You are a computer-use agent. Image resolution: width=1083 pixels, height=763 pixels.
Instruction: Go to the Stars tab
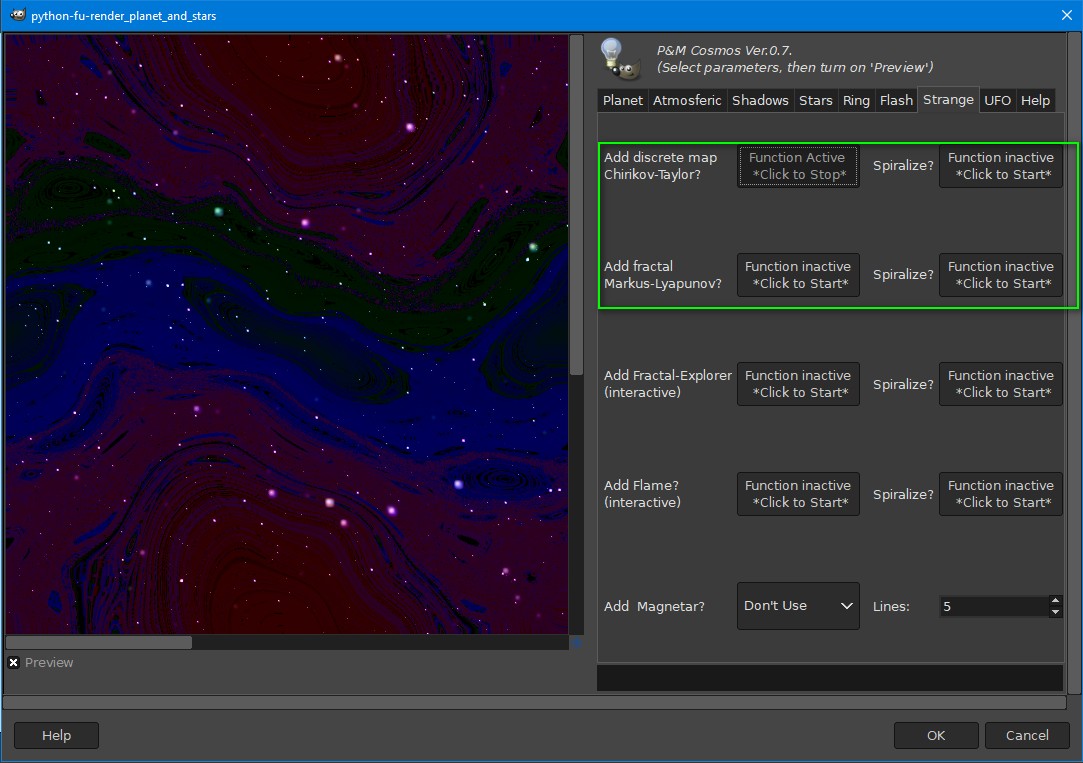(816, 100)
